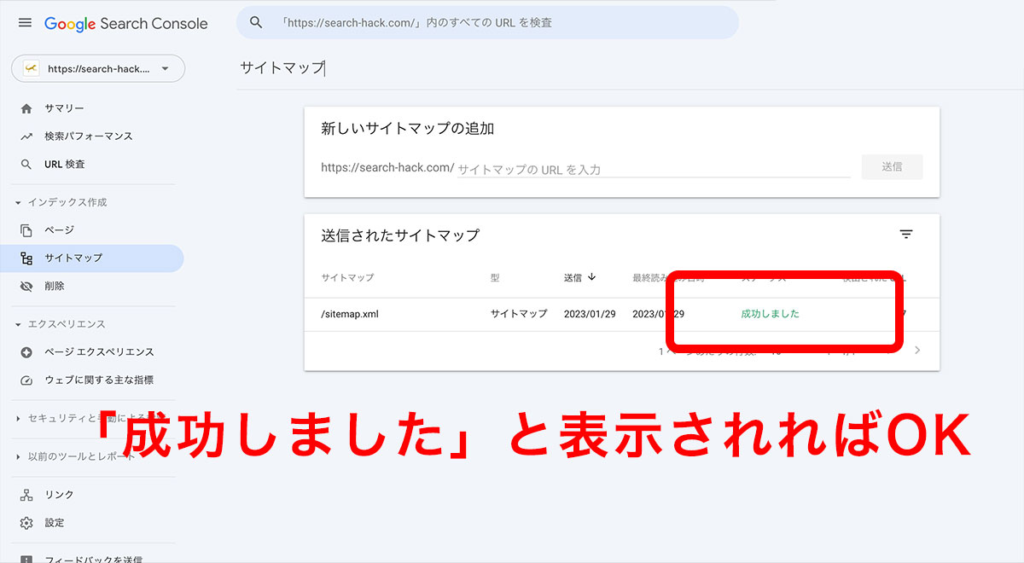Open the ページ indexing report
The image size is (1024, 563).
pyautogui.click(x=59, y=230)
